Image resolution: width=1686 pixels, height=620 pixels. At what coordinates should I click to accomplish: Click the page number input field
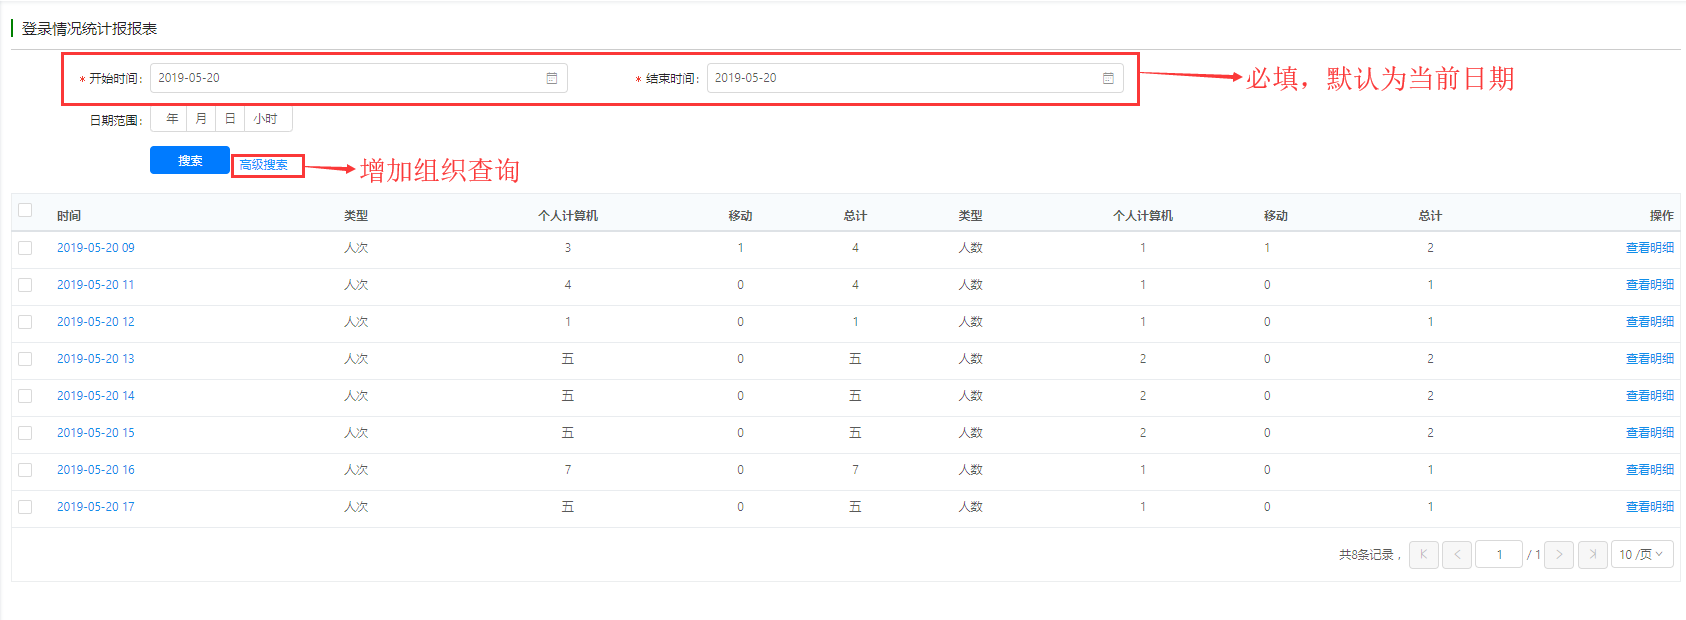pyautogui.click(x=1499, y=554)
